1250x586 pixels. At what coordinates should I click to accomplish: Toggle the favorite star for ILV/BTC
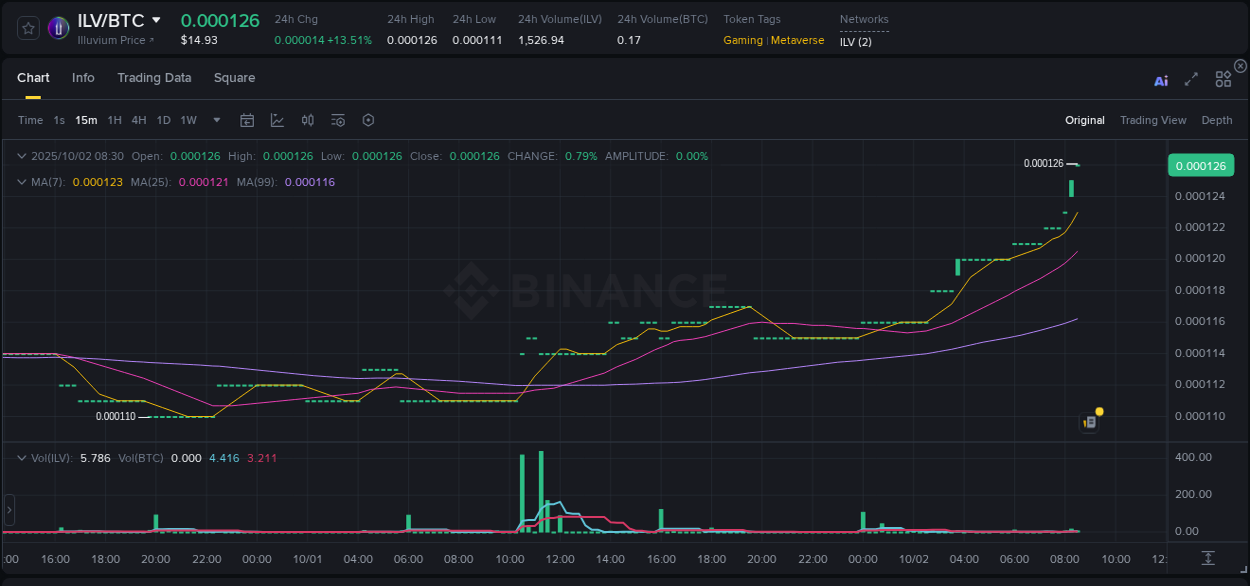coord(27,28)
